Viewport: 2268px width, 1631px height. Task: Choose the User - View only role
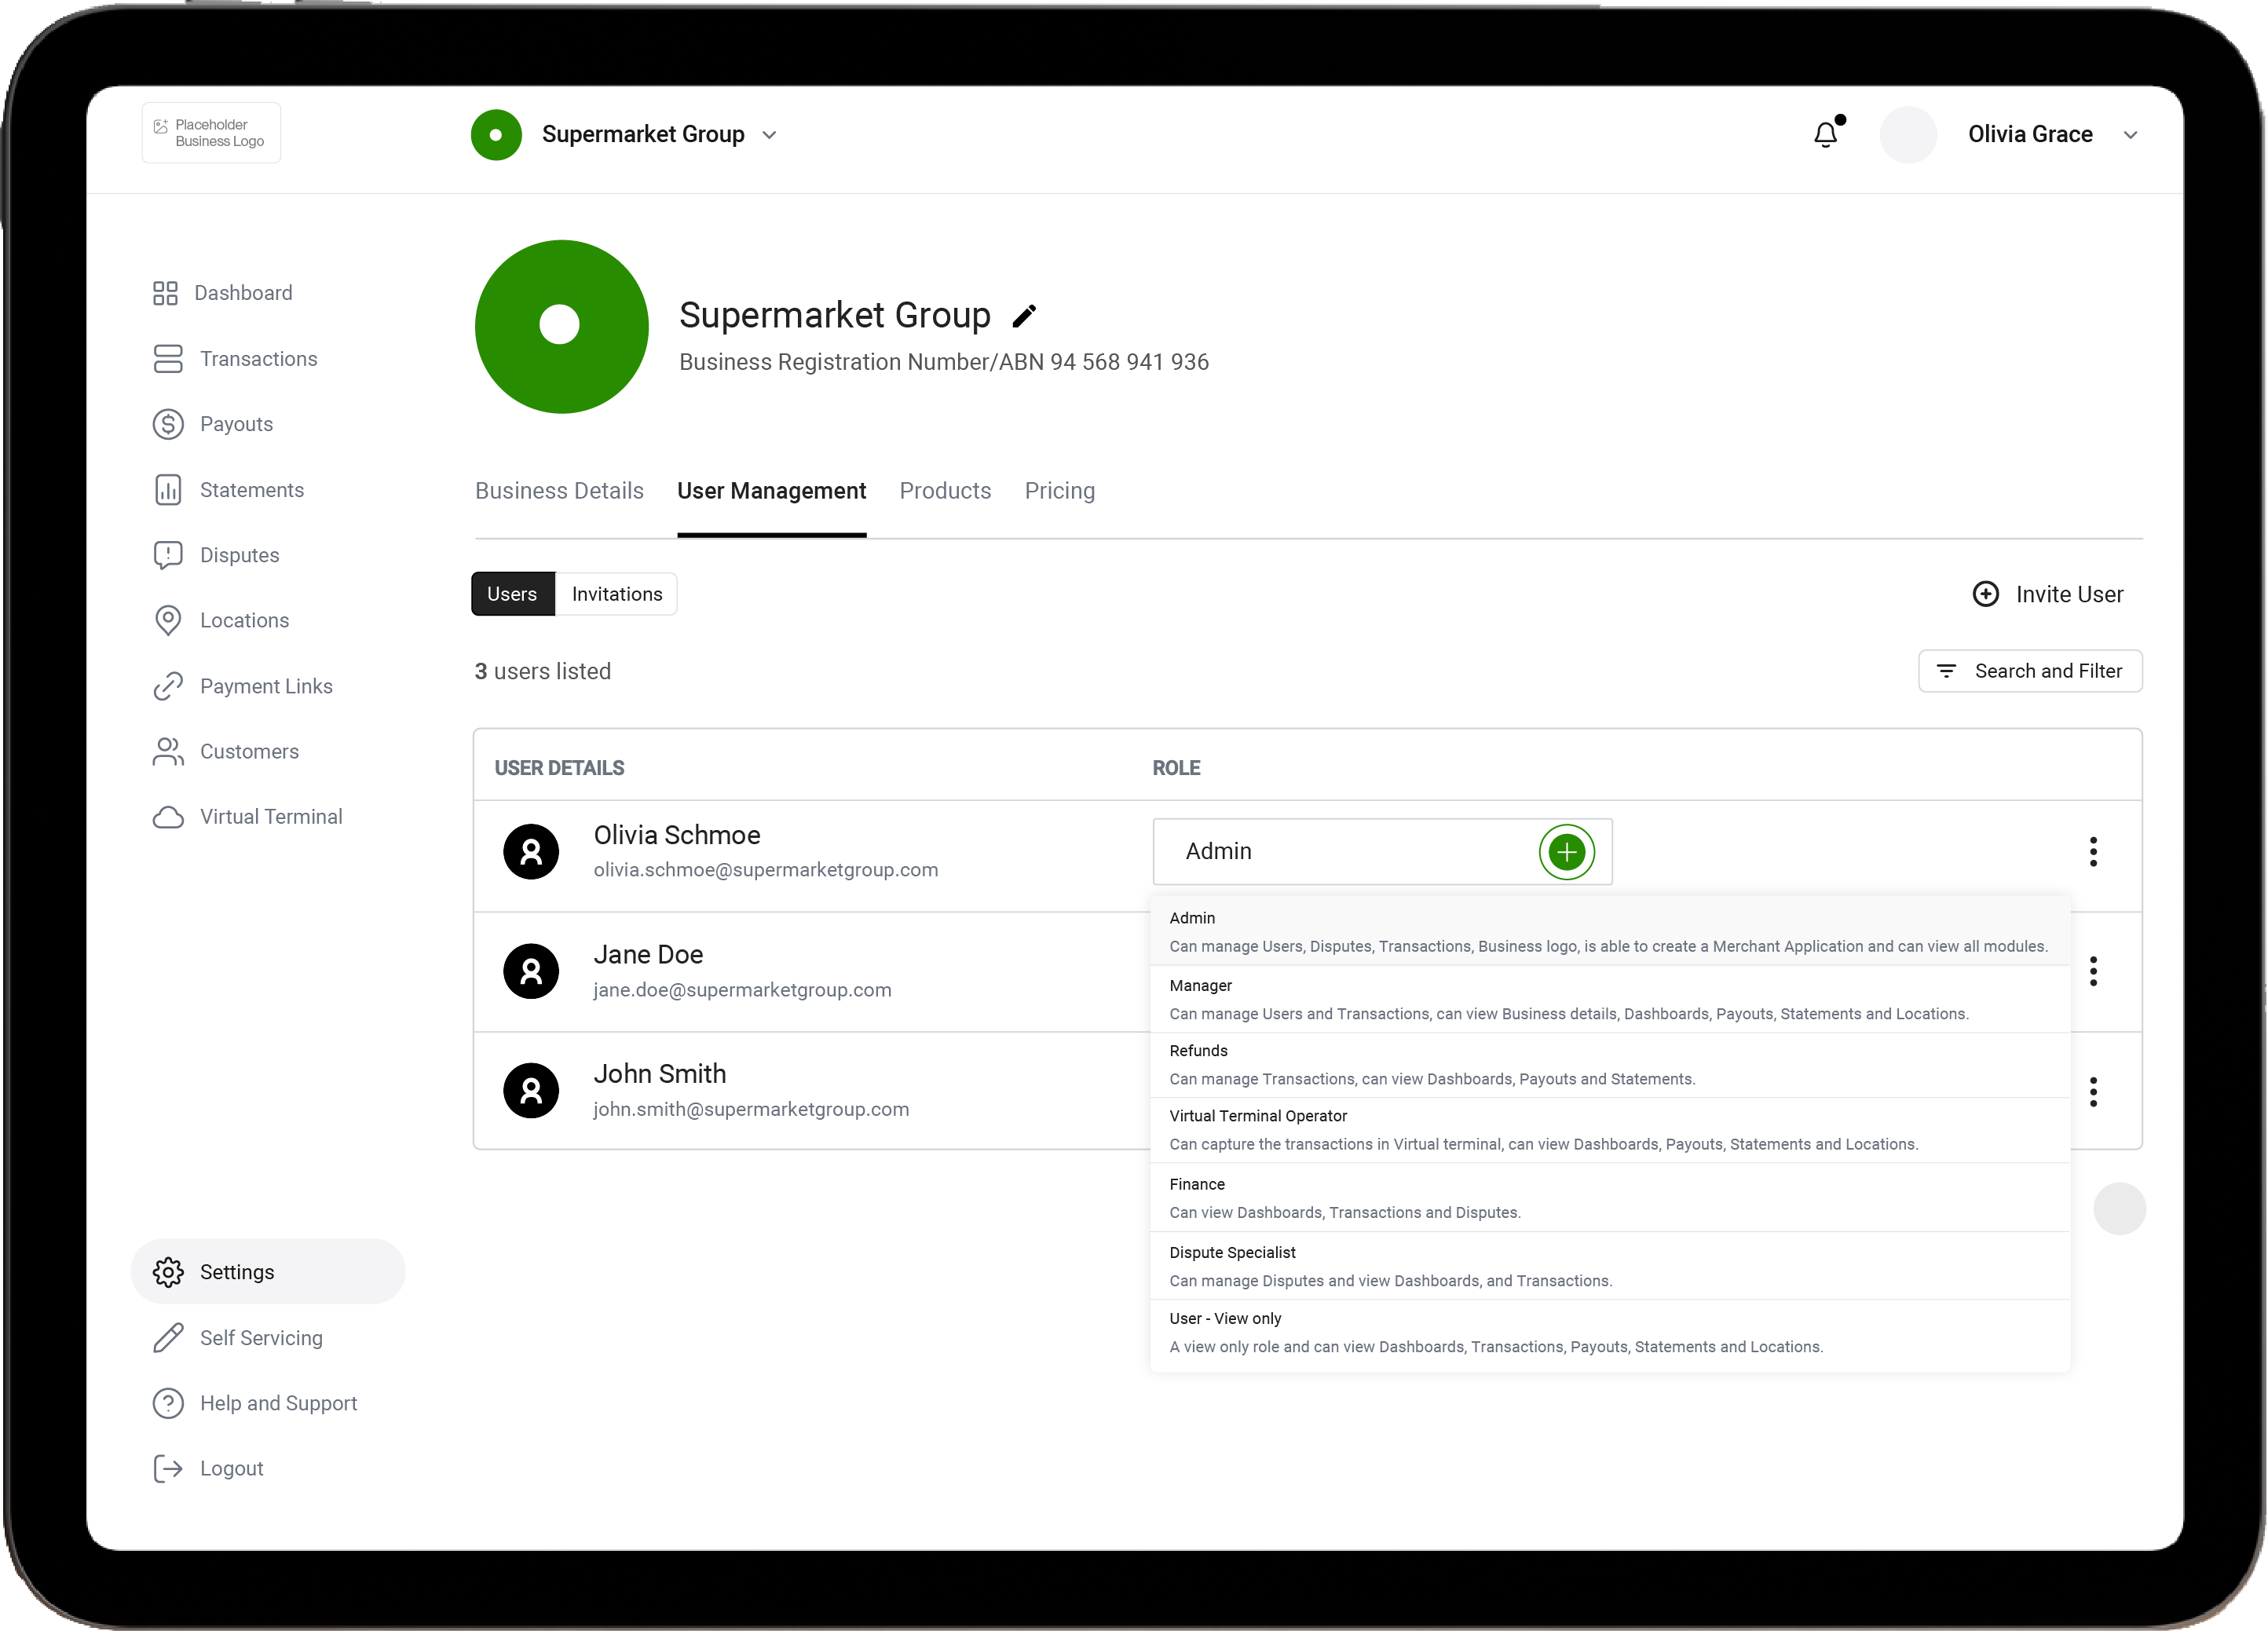1610,1334
